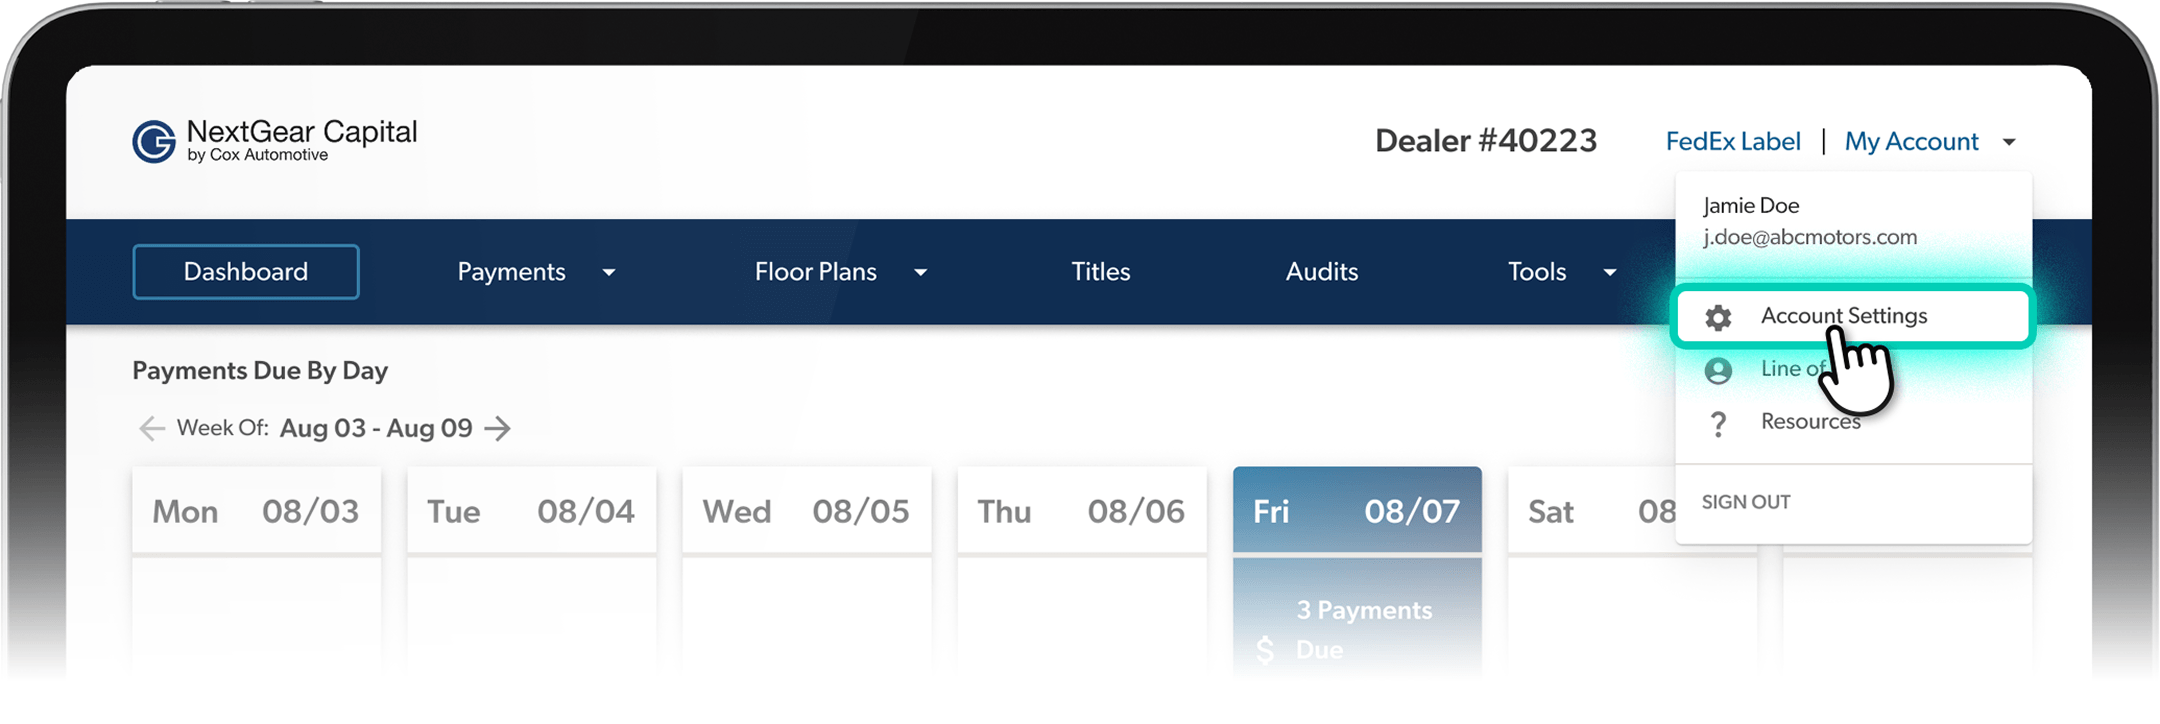
Task: Expand the Payments menu arrow
Action: [x=609, y=272]
